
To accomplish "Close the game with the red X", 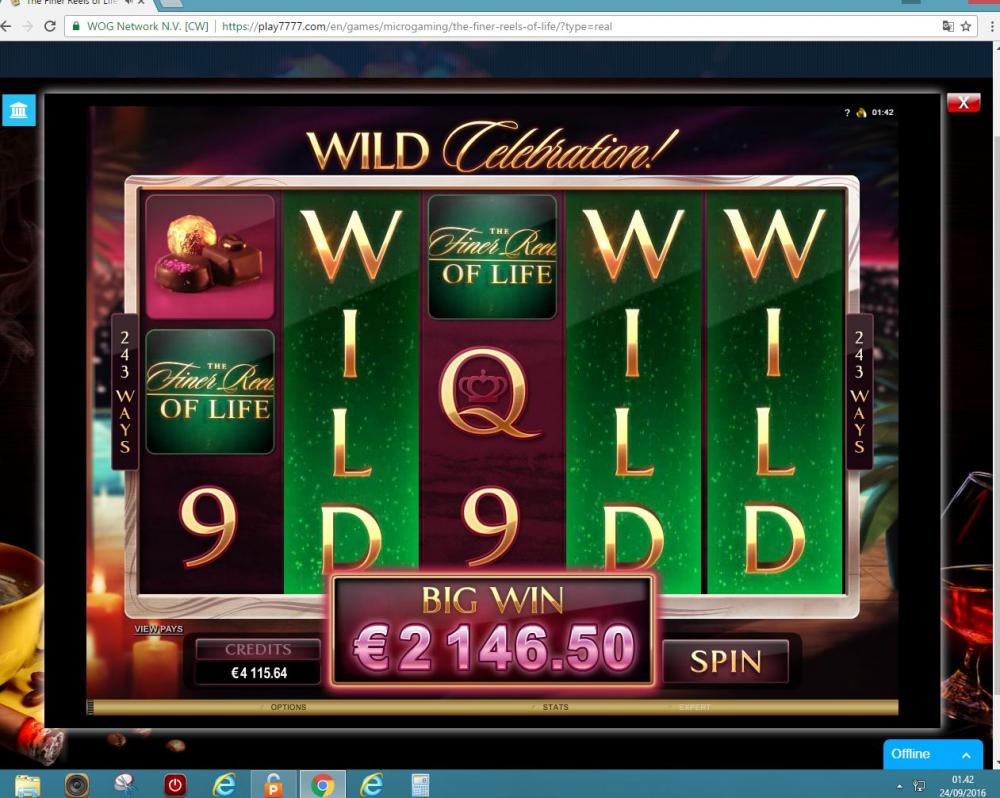I will [963, 103].
